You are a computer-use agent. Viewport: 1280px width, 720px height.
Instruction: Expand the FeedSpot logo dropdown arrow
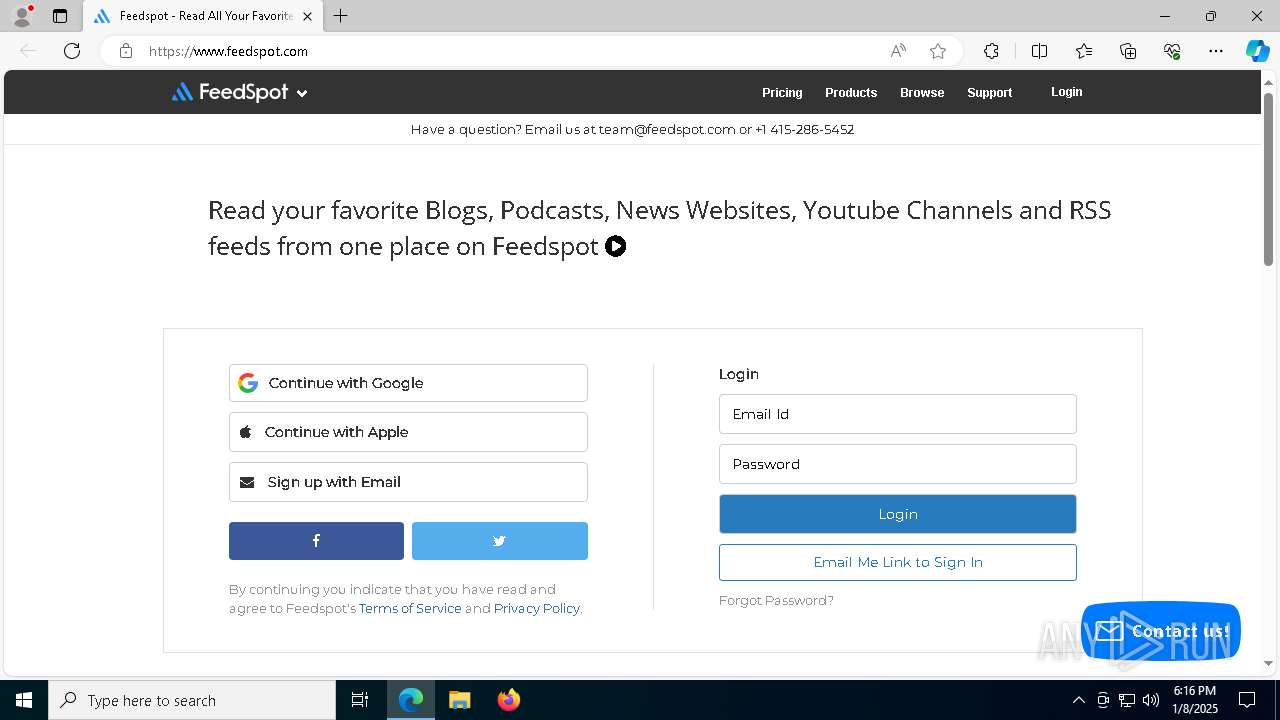(x=302, y=93)
